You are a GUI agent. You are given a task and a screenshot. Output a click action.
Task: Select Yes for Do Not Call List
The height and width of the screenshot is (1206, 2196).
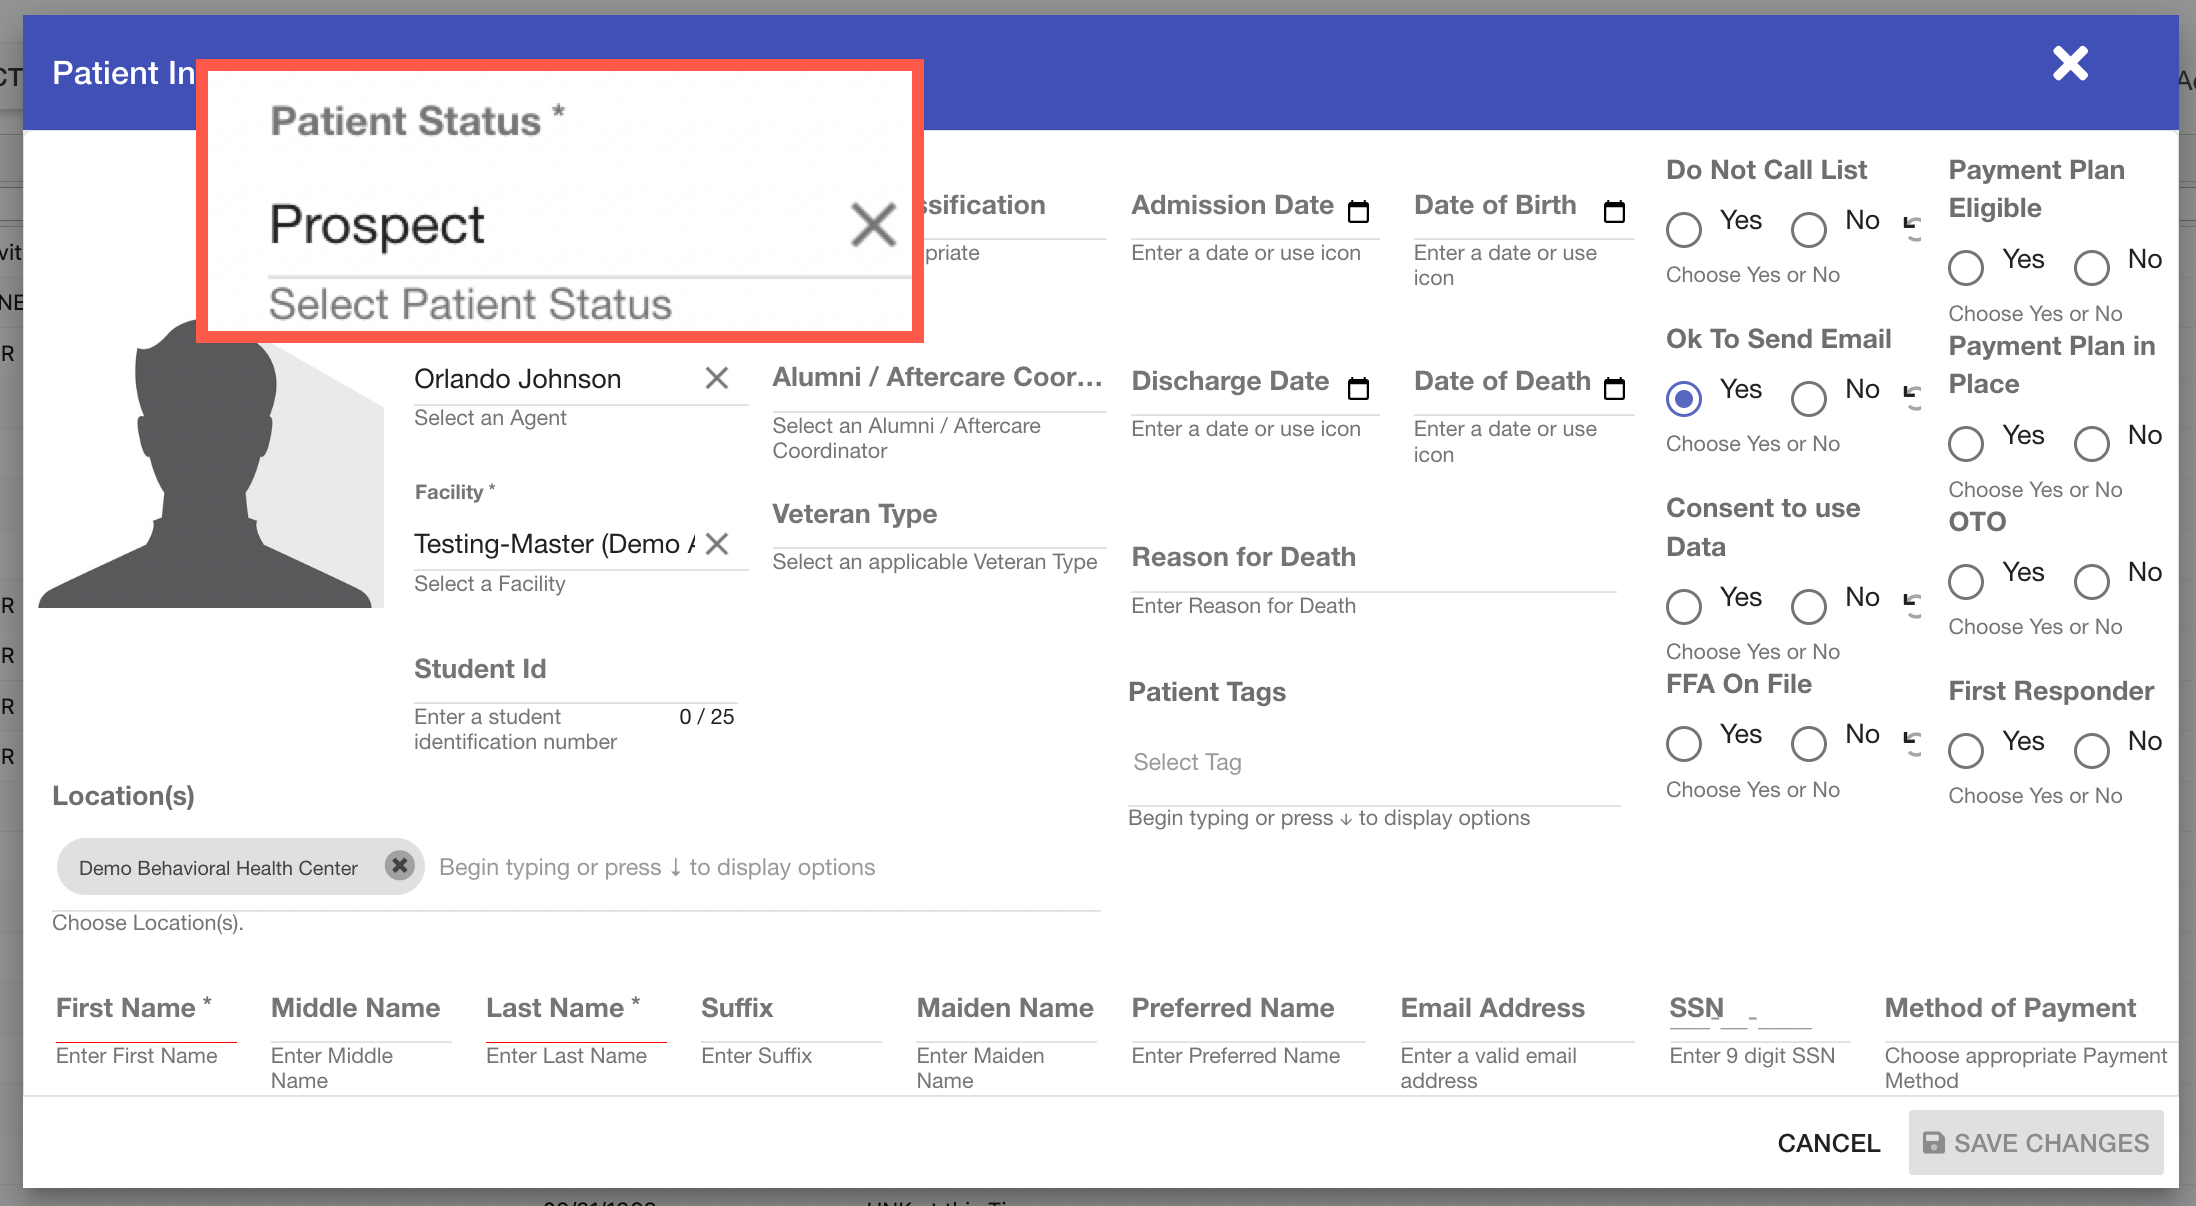click(1684, 229)
